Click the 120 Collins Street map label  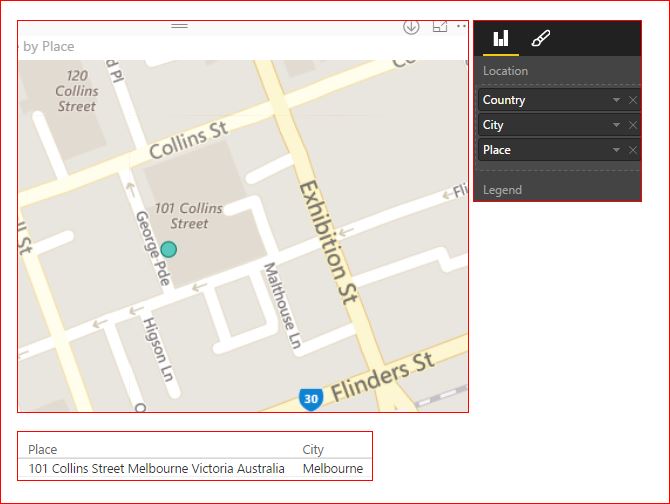point(77,91)
